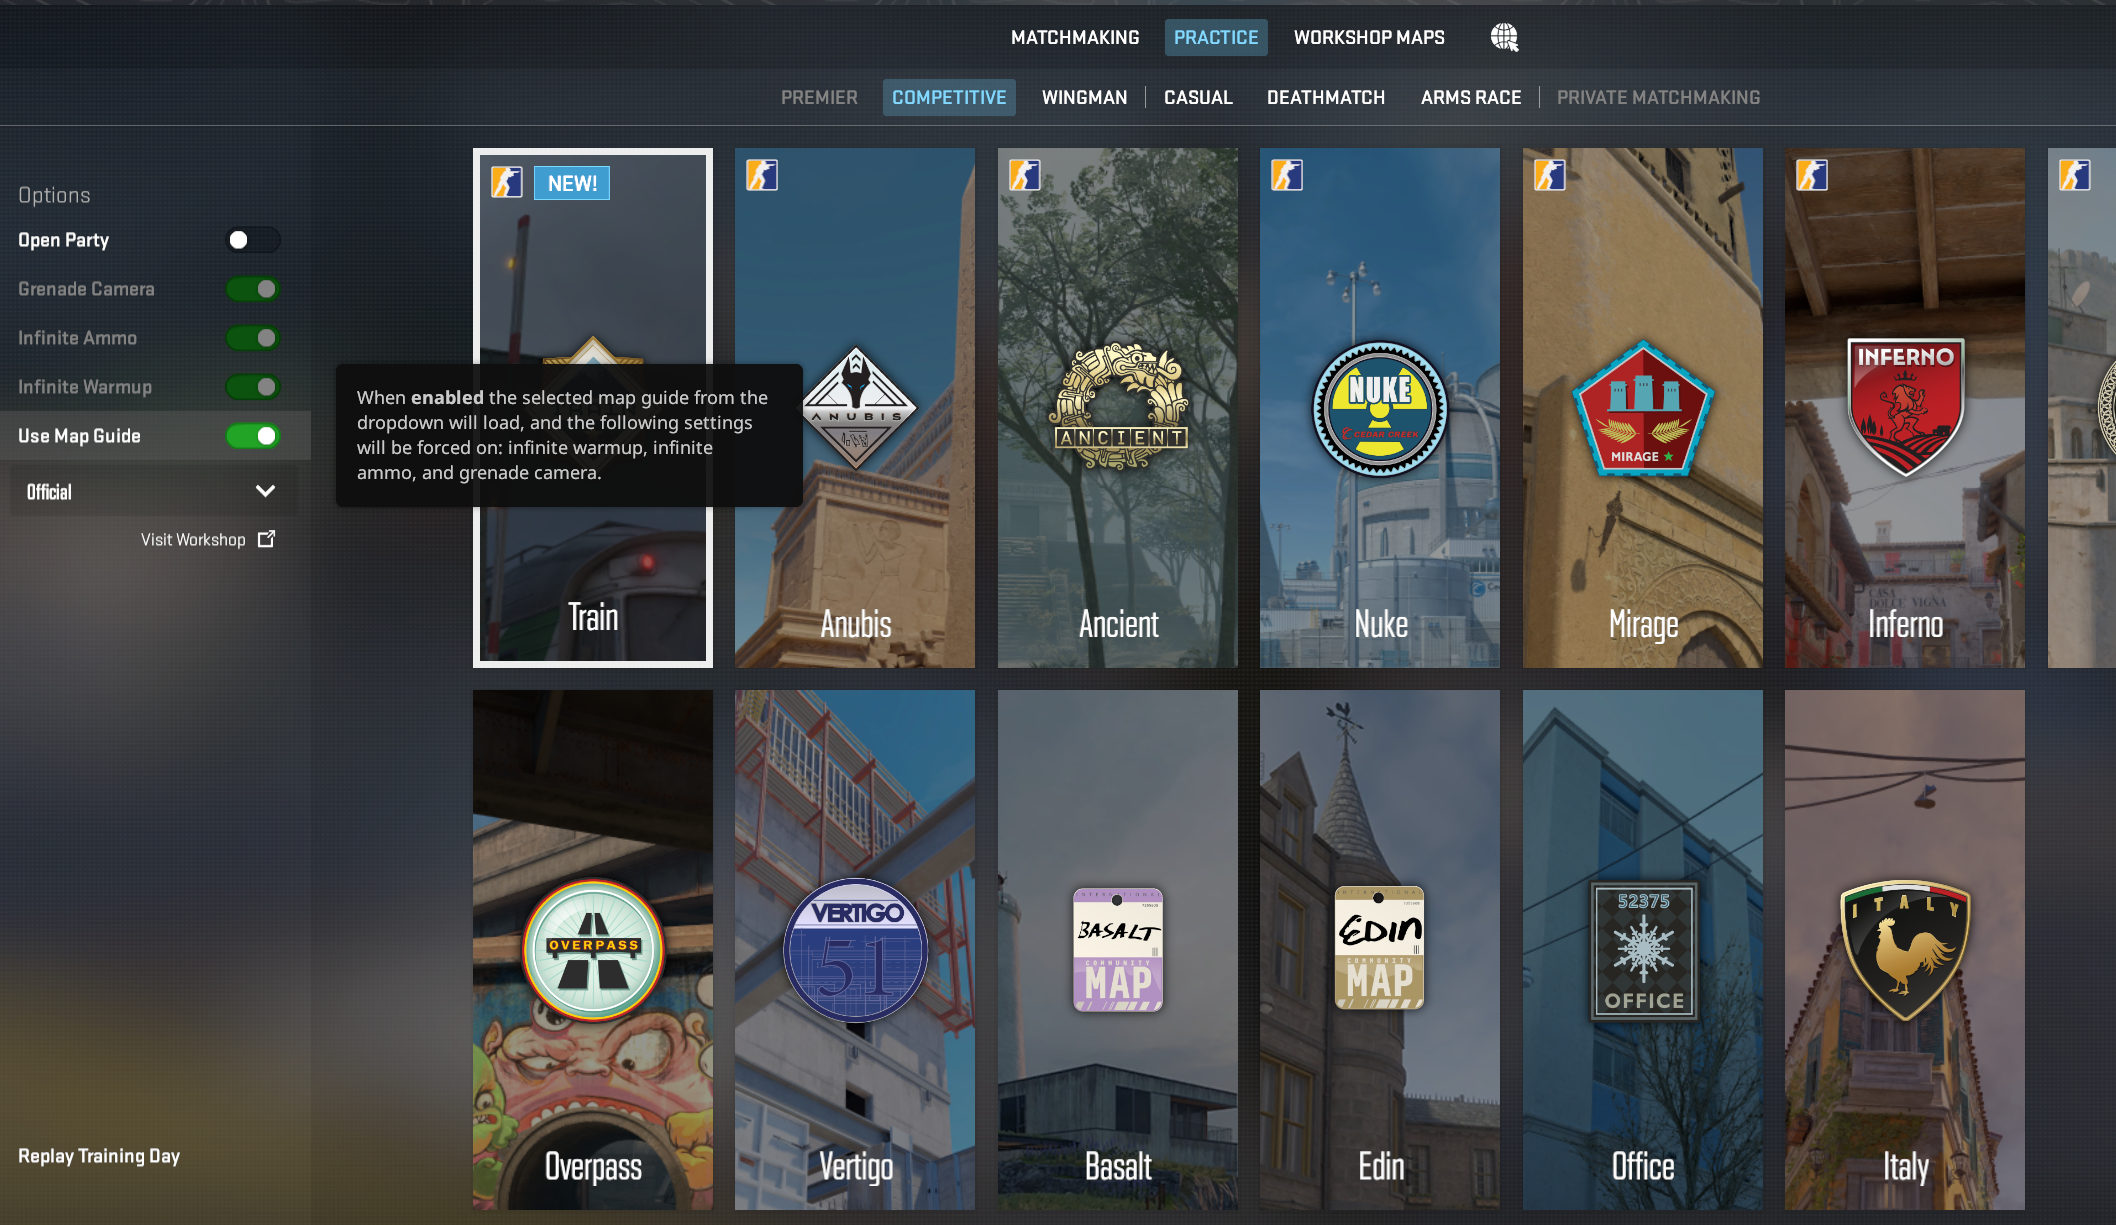2116x1225 pixels.
Task: Turn off Use Map Guide switch
Action: pos(253,436)
